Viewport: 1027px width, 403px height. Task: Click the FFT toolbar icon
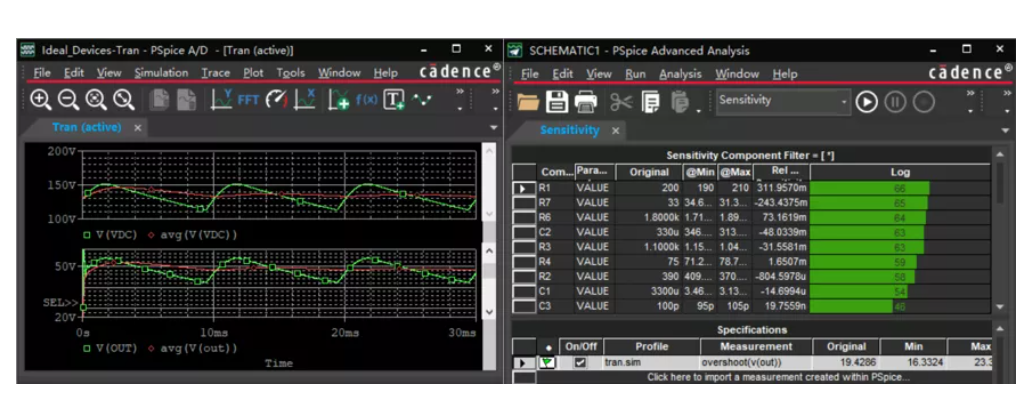pos(248,100)
